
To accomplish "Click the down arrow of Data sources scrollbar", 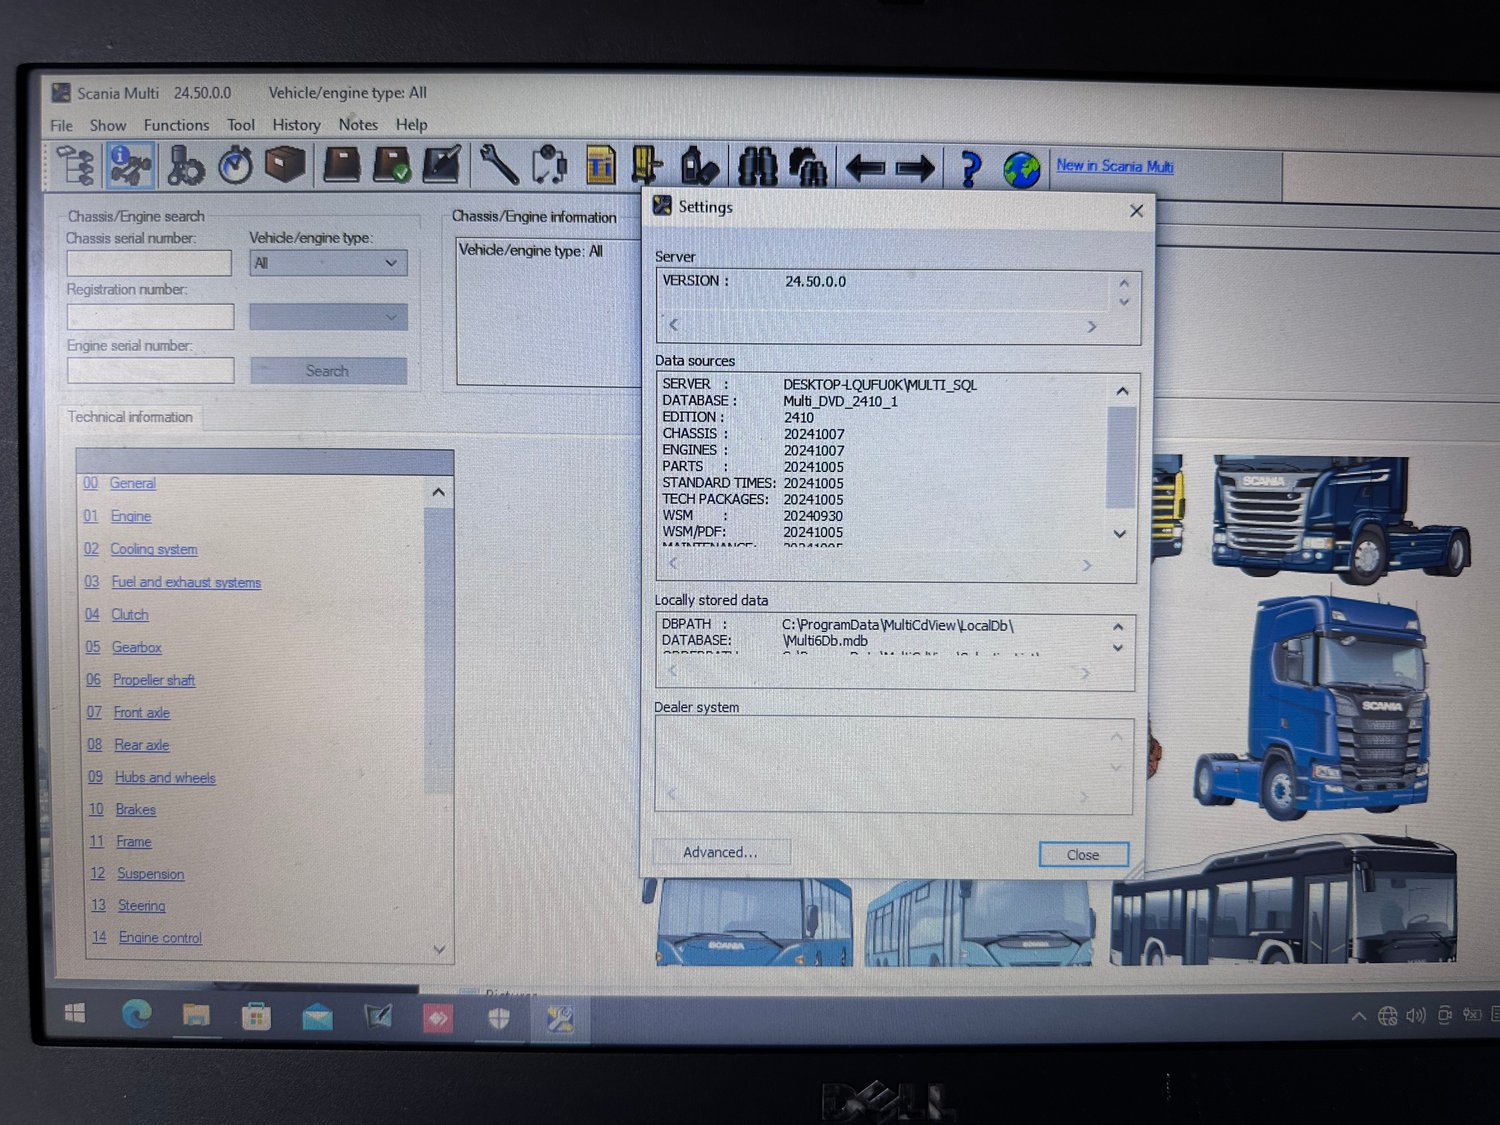I will point(1120,534).
